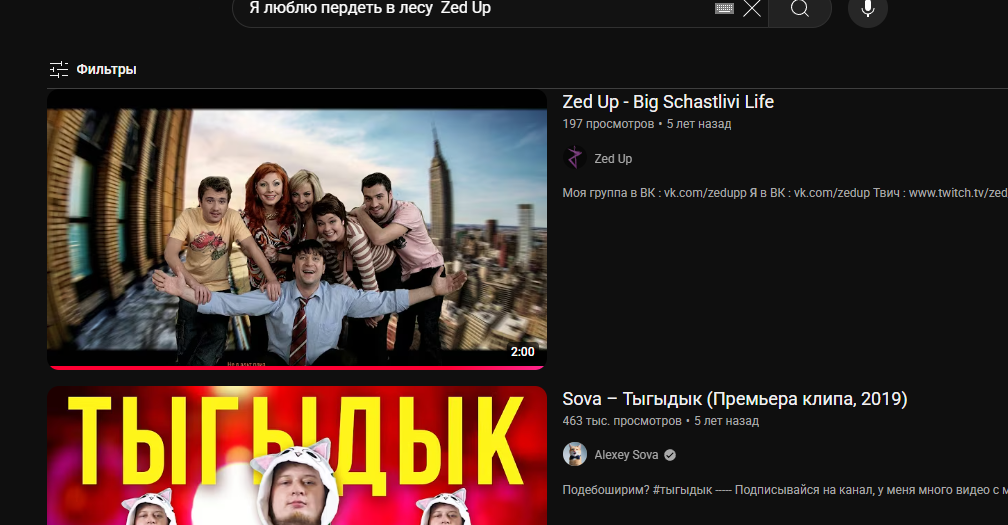Click description 'Подебоширим? #тыгыдык'
This screenshot has height=525, width=1008.
[x=785, y=490]
